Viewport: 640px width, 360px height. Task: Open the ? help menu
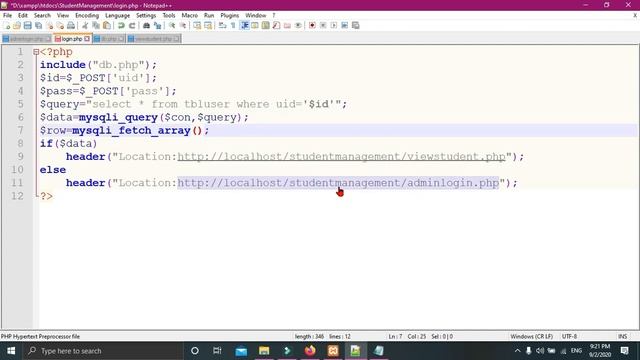click(x=274, y=16)
